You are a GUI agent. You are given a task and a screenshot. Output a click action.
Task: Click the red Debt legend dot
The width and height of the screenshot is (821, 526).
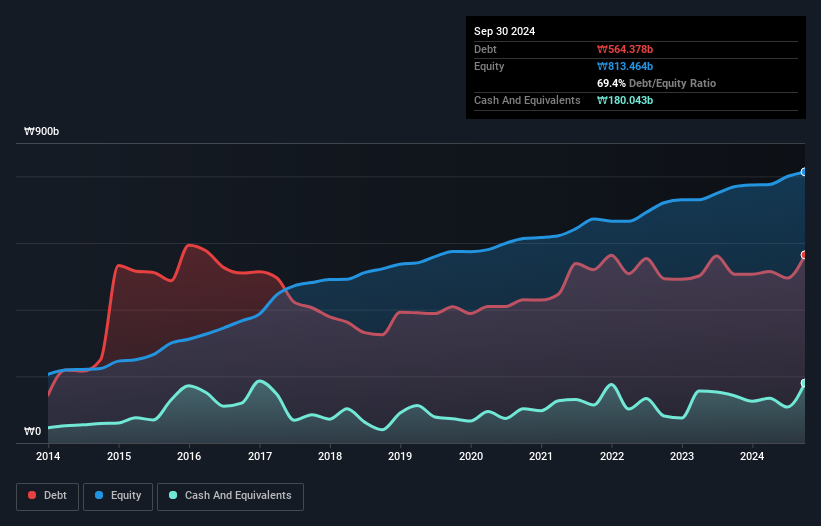(x=32, y=495)
